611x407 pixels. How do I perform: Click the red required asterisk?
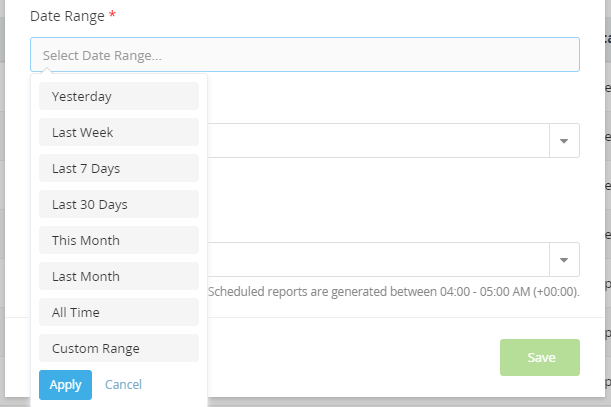tap(112, 14)
